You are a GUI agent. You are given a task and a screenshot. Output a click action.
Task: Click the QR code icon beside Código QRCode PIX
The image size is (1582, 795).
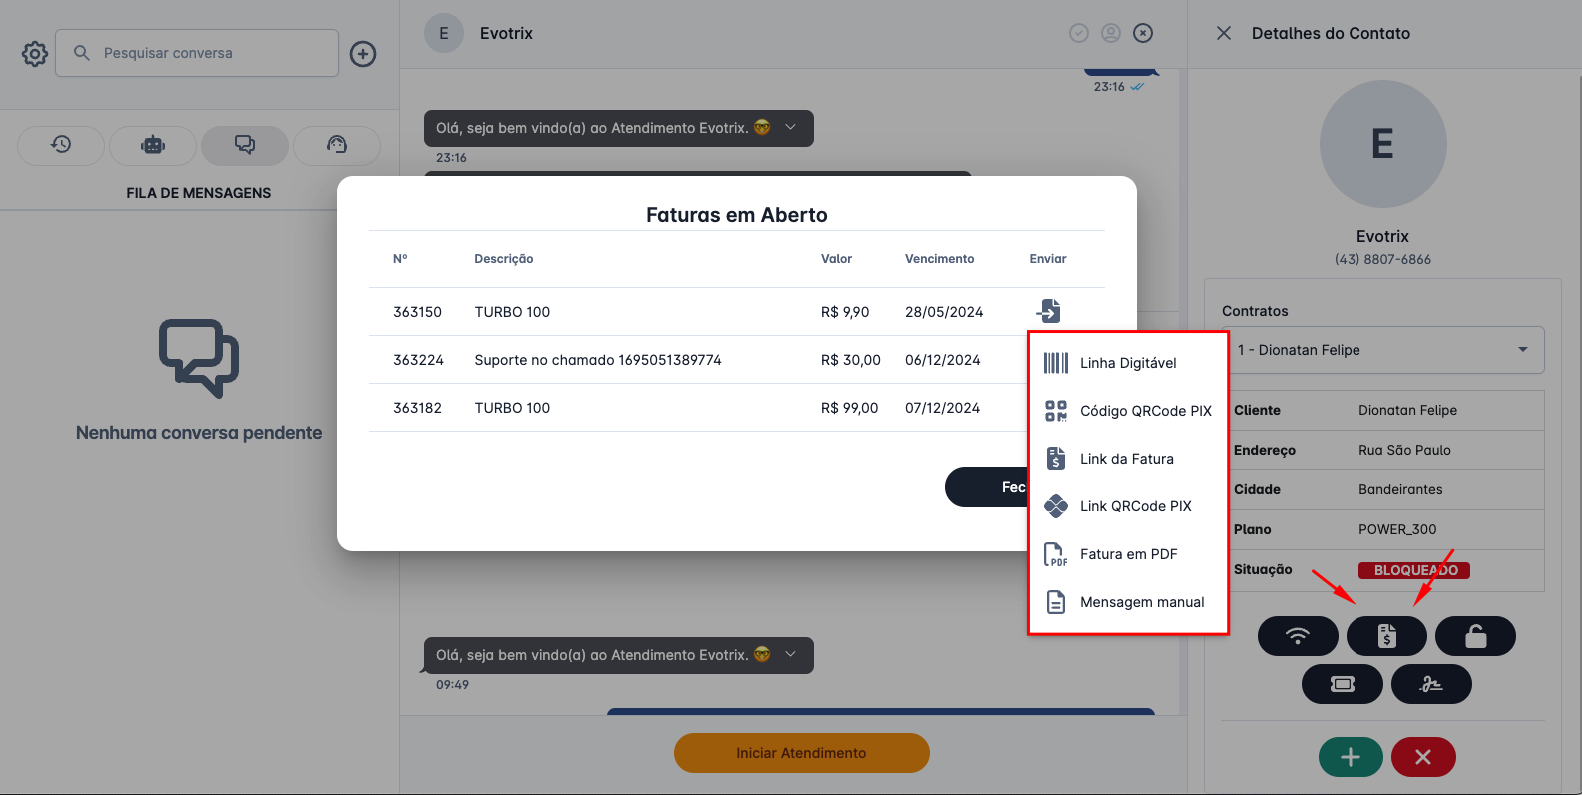pyautogui.click(x=1056, y=411)
